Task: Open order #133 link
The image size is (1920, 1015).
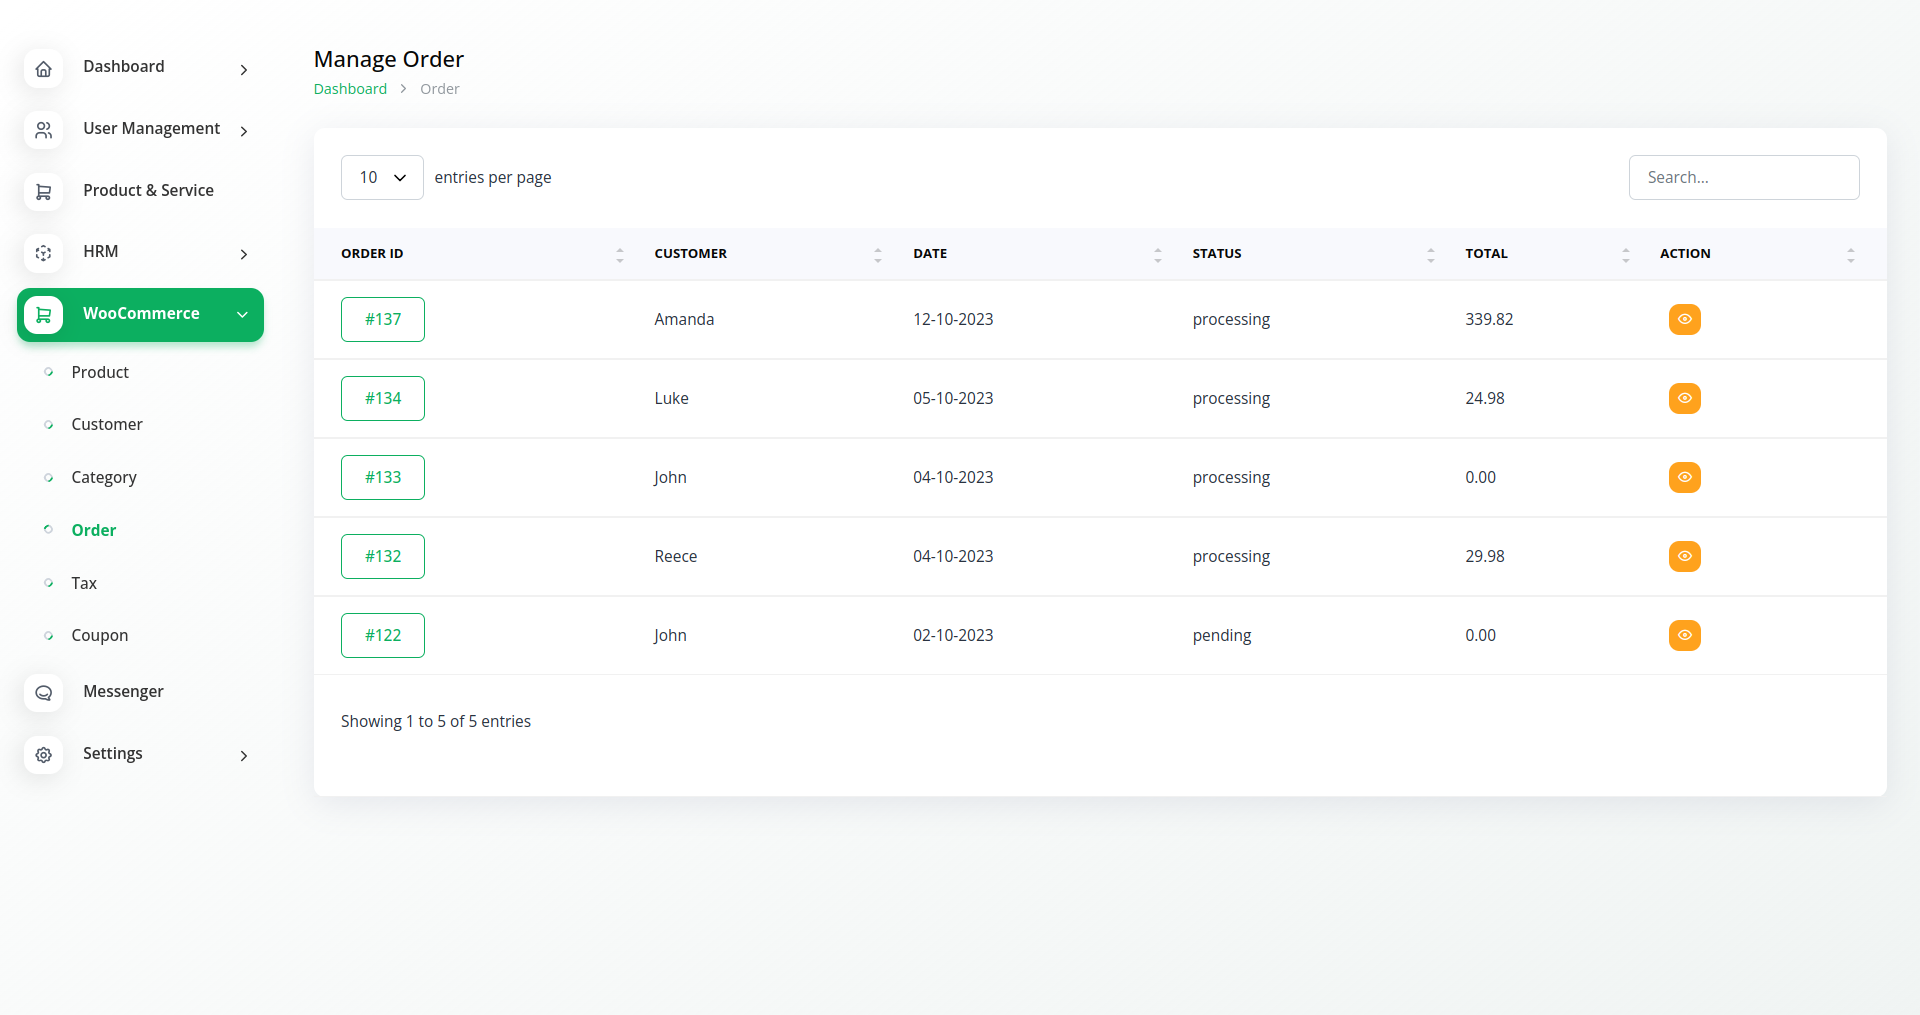Action: click(383, 477)
